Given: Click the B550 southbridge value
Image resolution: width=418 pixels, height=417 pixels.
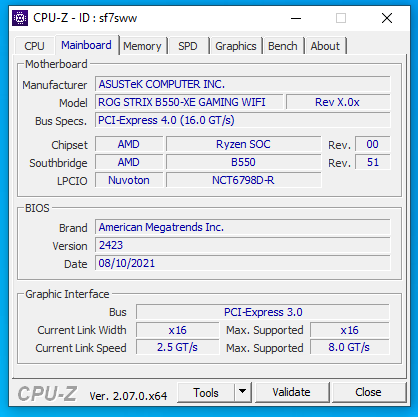Looking at the screenshot, I should [x=244, y=162].
